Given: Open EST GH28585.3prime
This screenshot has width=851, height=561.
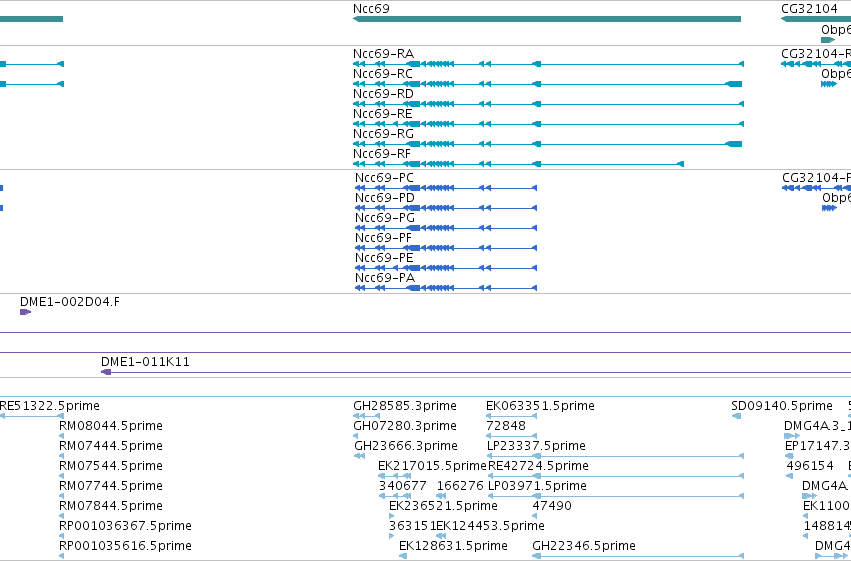Looking at the screenshot, I should (405, 406).
